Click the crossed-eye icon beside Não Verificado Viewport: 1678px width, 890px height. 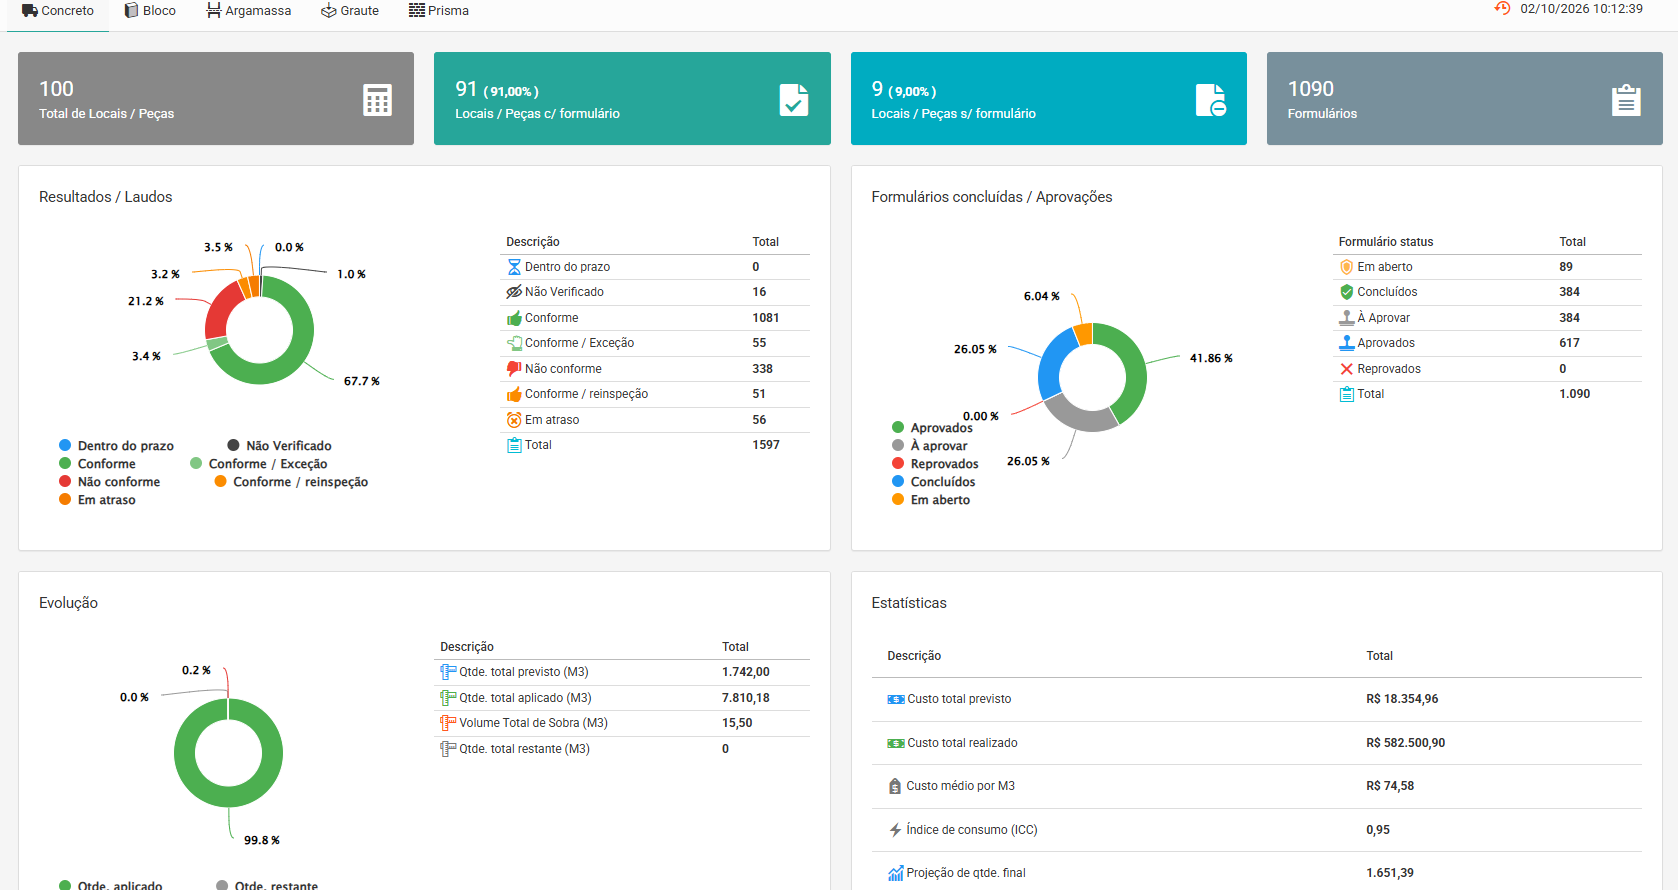[514, 292]
